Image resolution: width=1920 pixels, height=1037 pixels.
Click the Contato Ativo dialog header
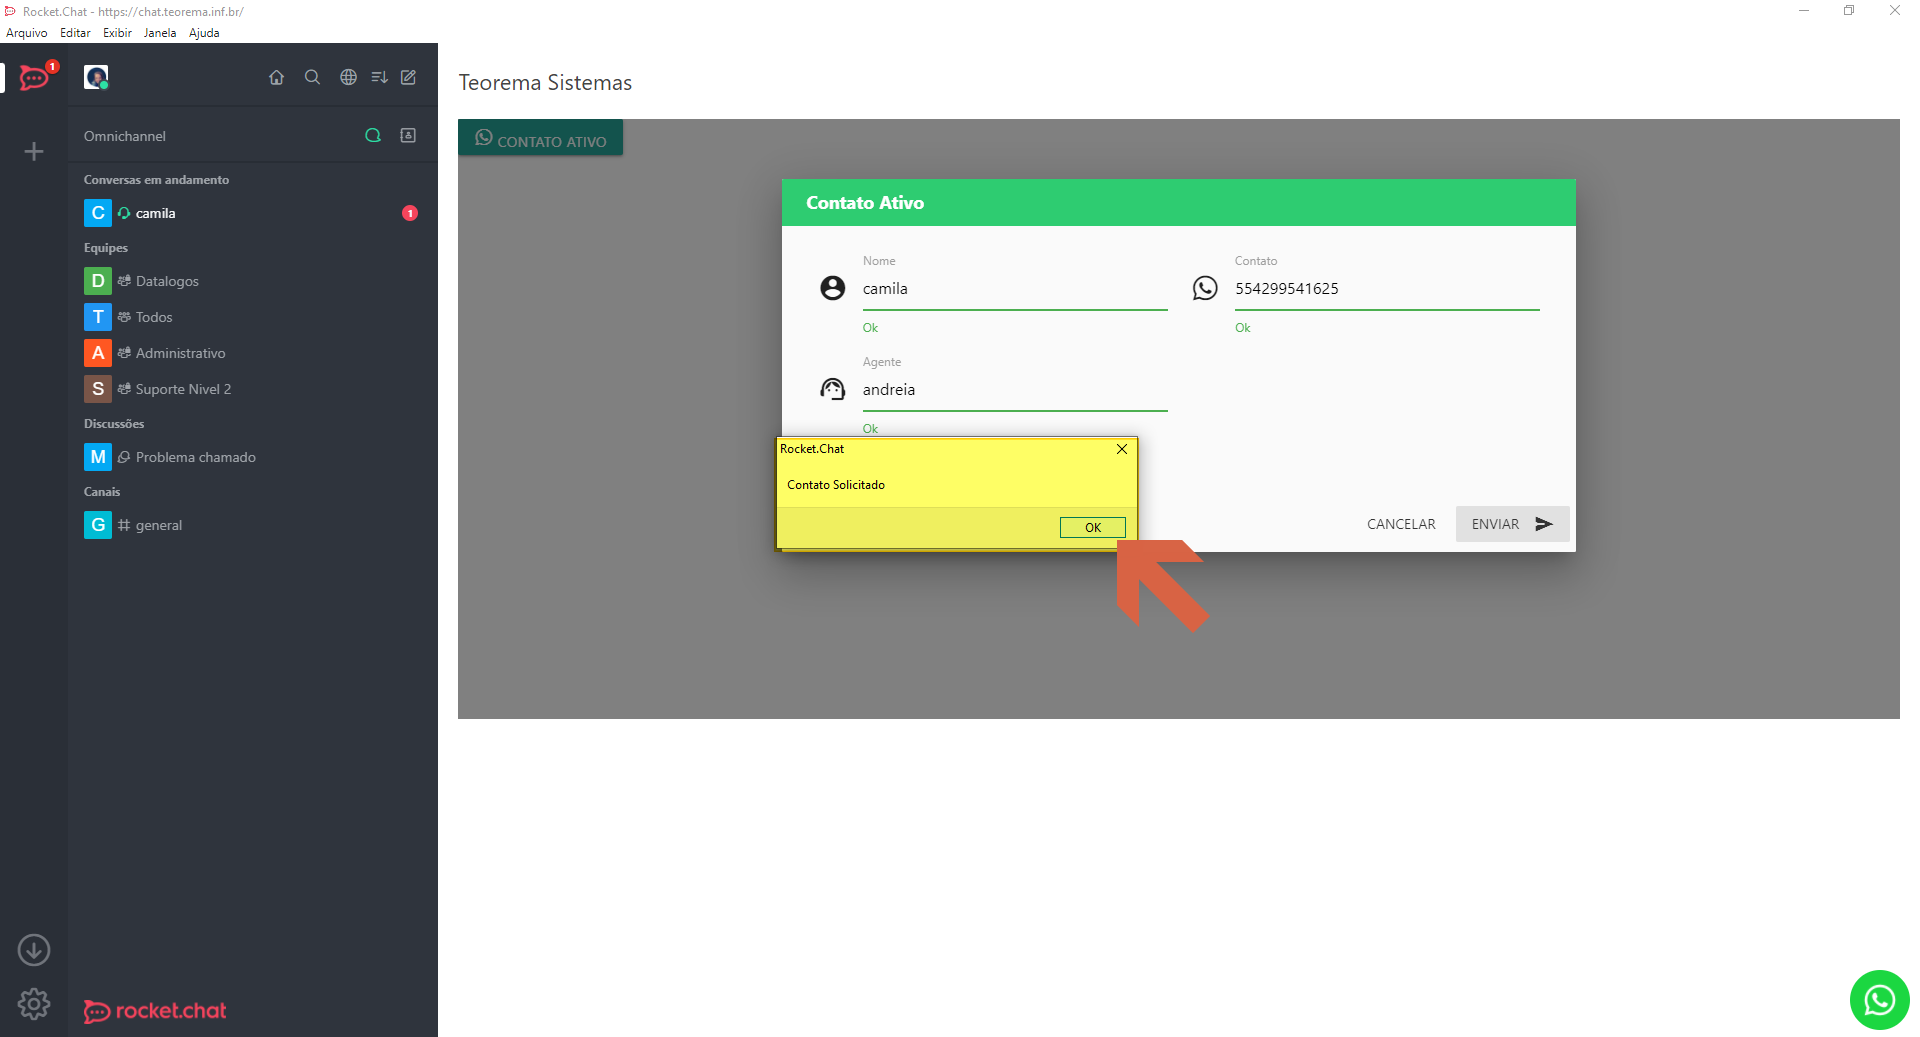pyautogui.click(x=1178, y=203)
